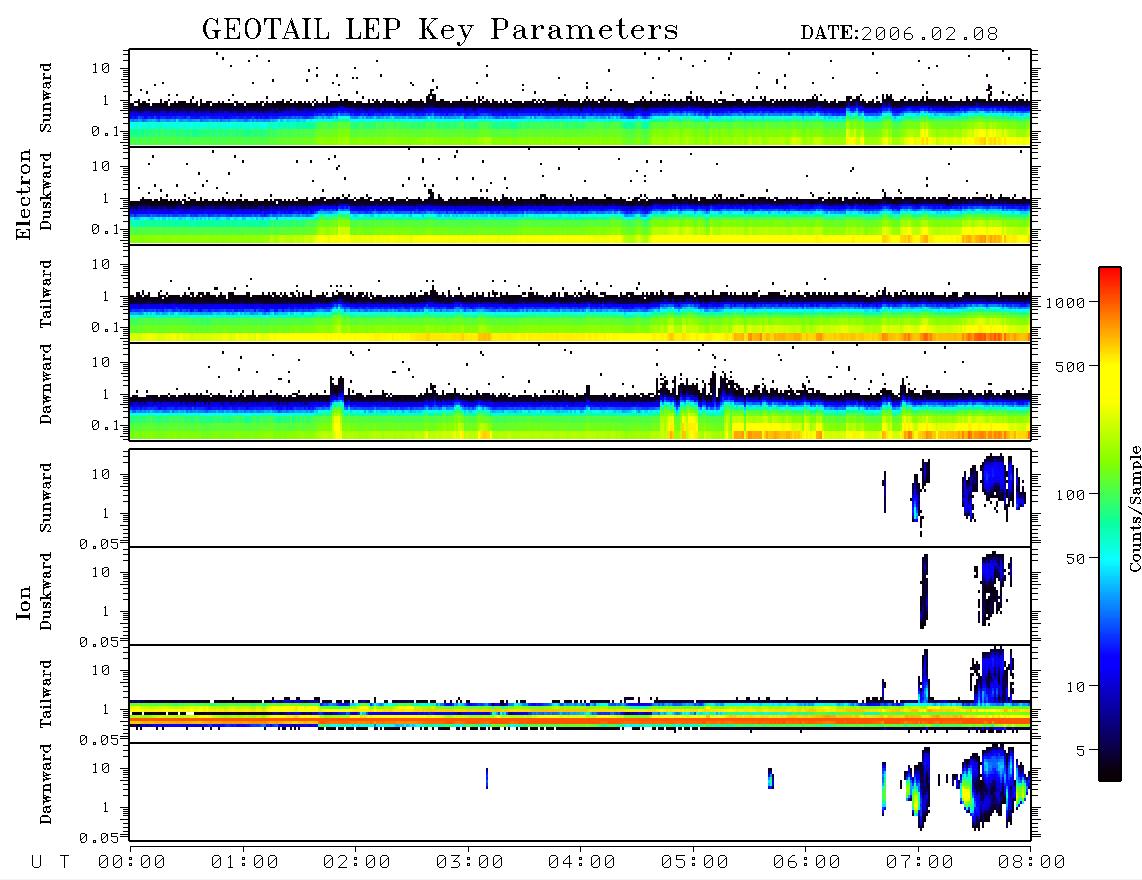This screenshot has height=880, width=1142.
Task: Click the Electron Tailward spectrogram plot
Action: point(580,294)
